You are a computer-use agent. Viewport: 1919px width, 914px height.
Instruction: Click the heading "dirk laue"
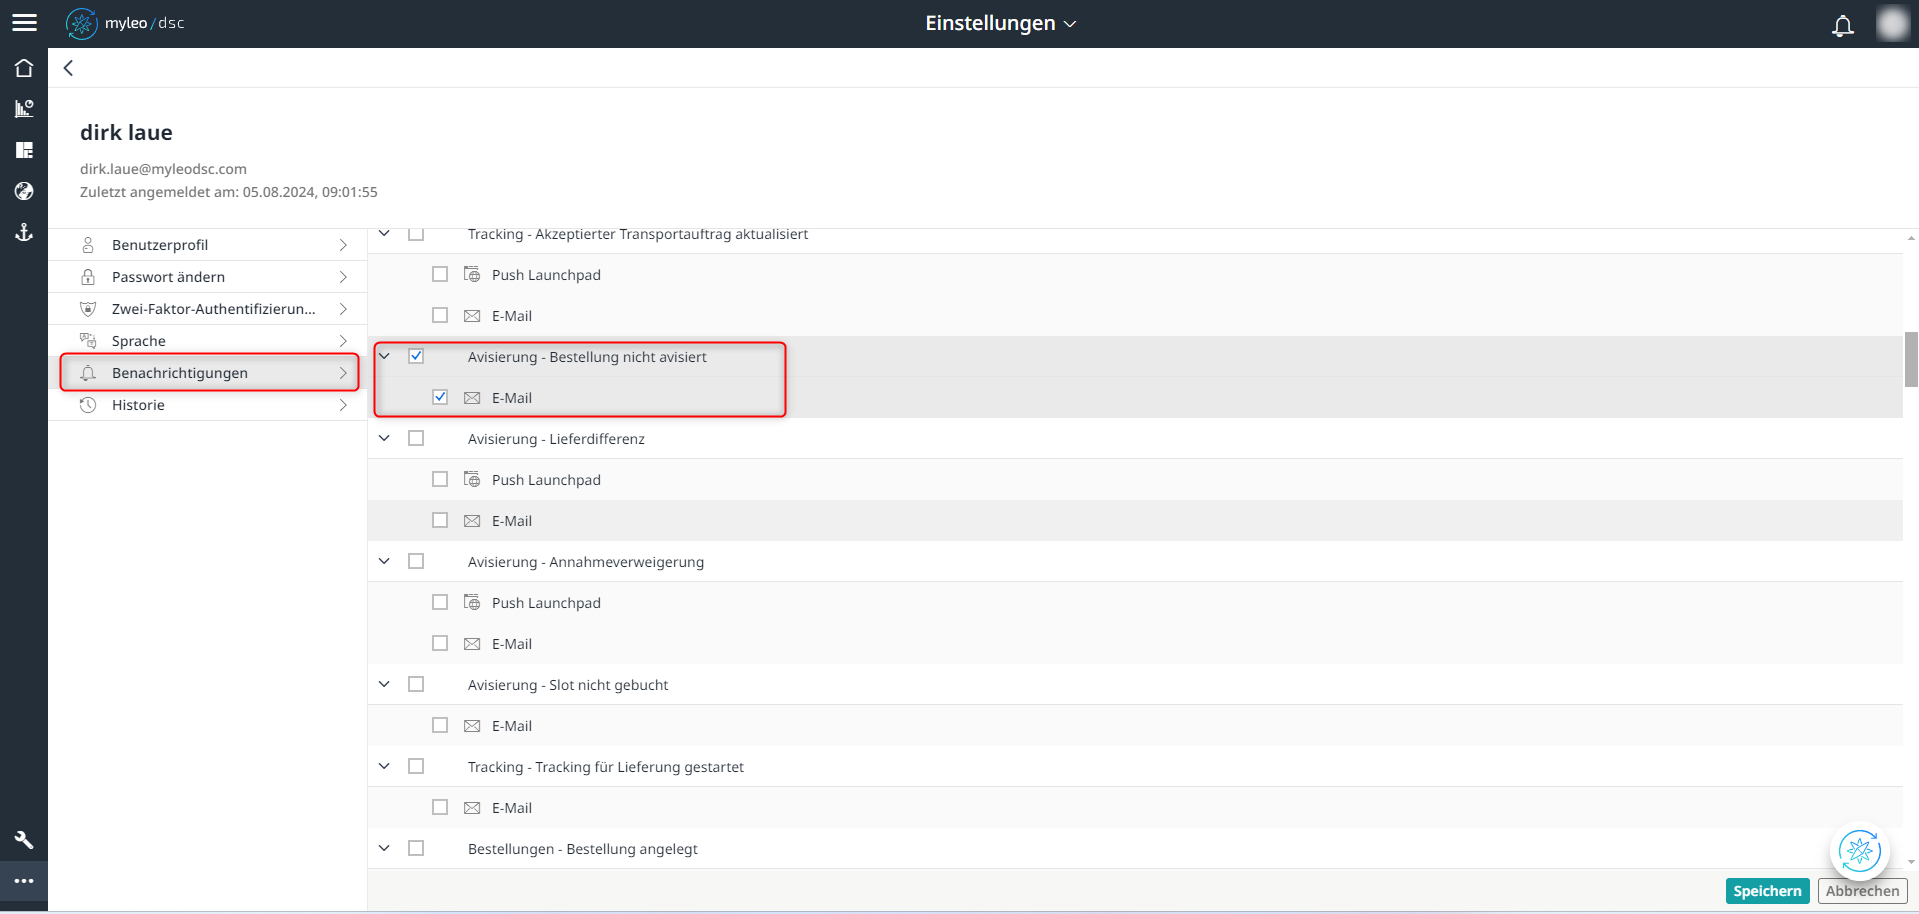(x=126, y=132)
